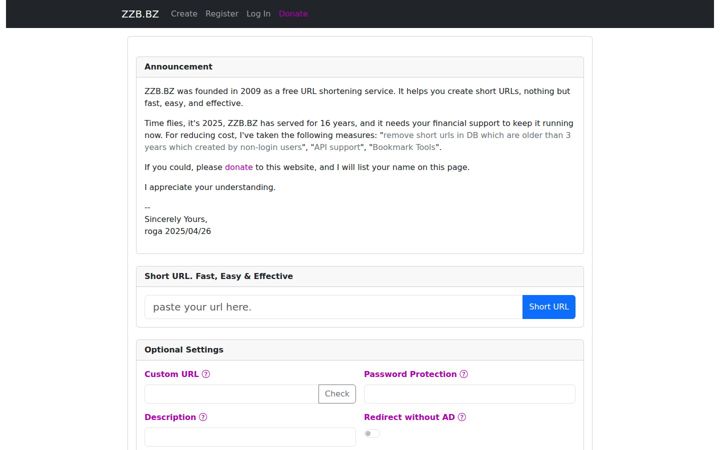Open the remove short urls measure link
720x450 pixels.
pyautogui.click(x=357, y=141)
